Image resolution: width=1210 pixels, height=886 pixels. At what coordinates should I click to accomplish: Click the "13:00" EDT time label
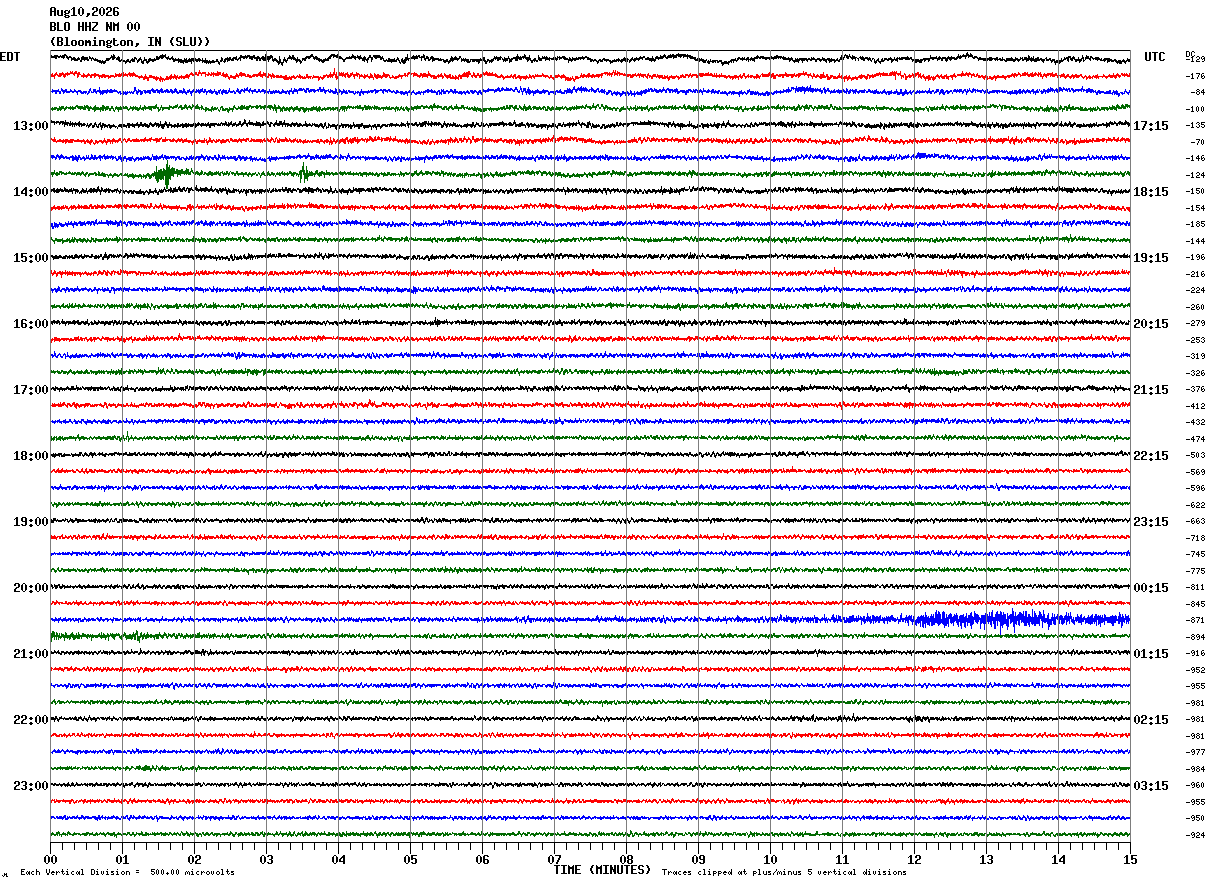tap(30, 126)
